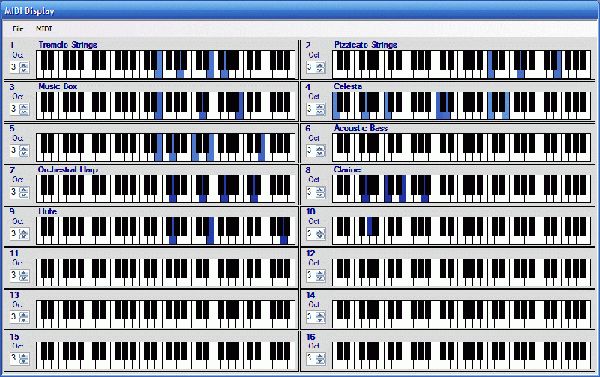This screenshot has width=600, height=377.
Task: Click the channel 12 piano keyboard
Action: [462, 272]
